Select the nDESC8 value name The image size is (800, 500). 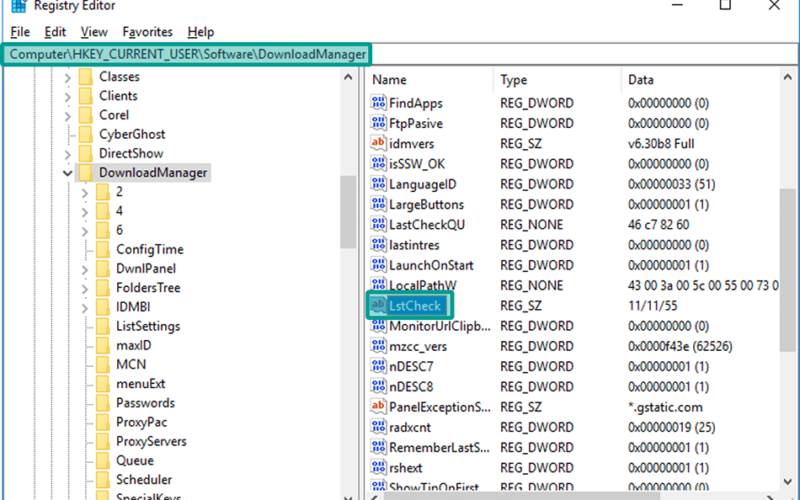(411, 387)
